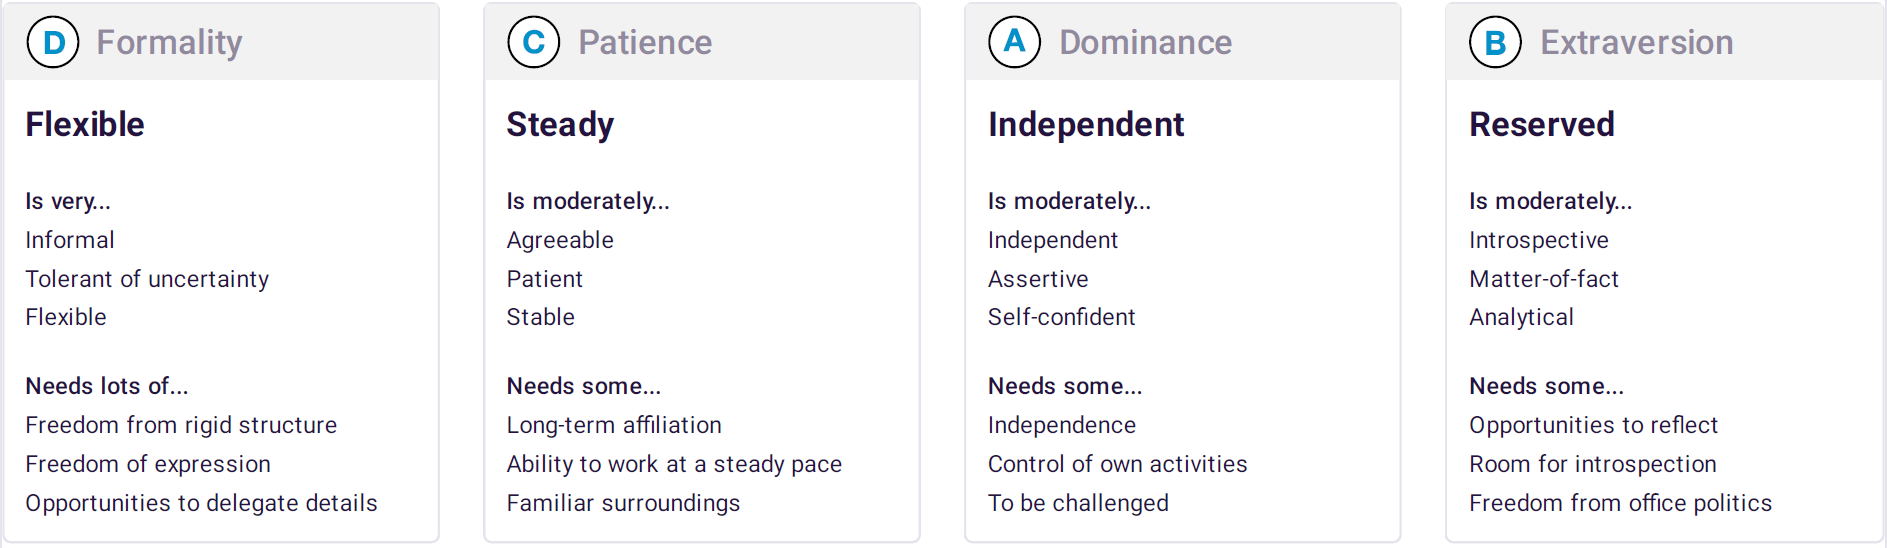Click the Reserved heading
This screenshot has height=548, width=1887.
(1542, 124)
